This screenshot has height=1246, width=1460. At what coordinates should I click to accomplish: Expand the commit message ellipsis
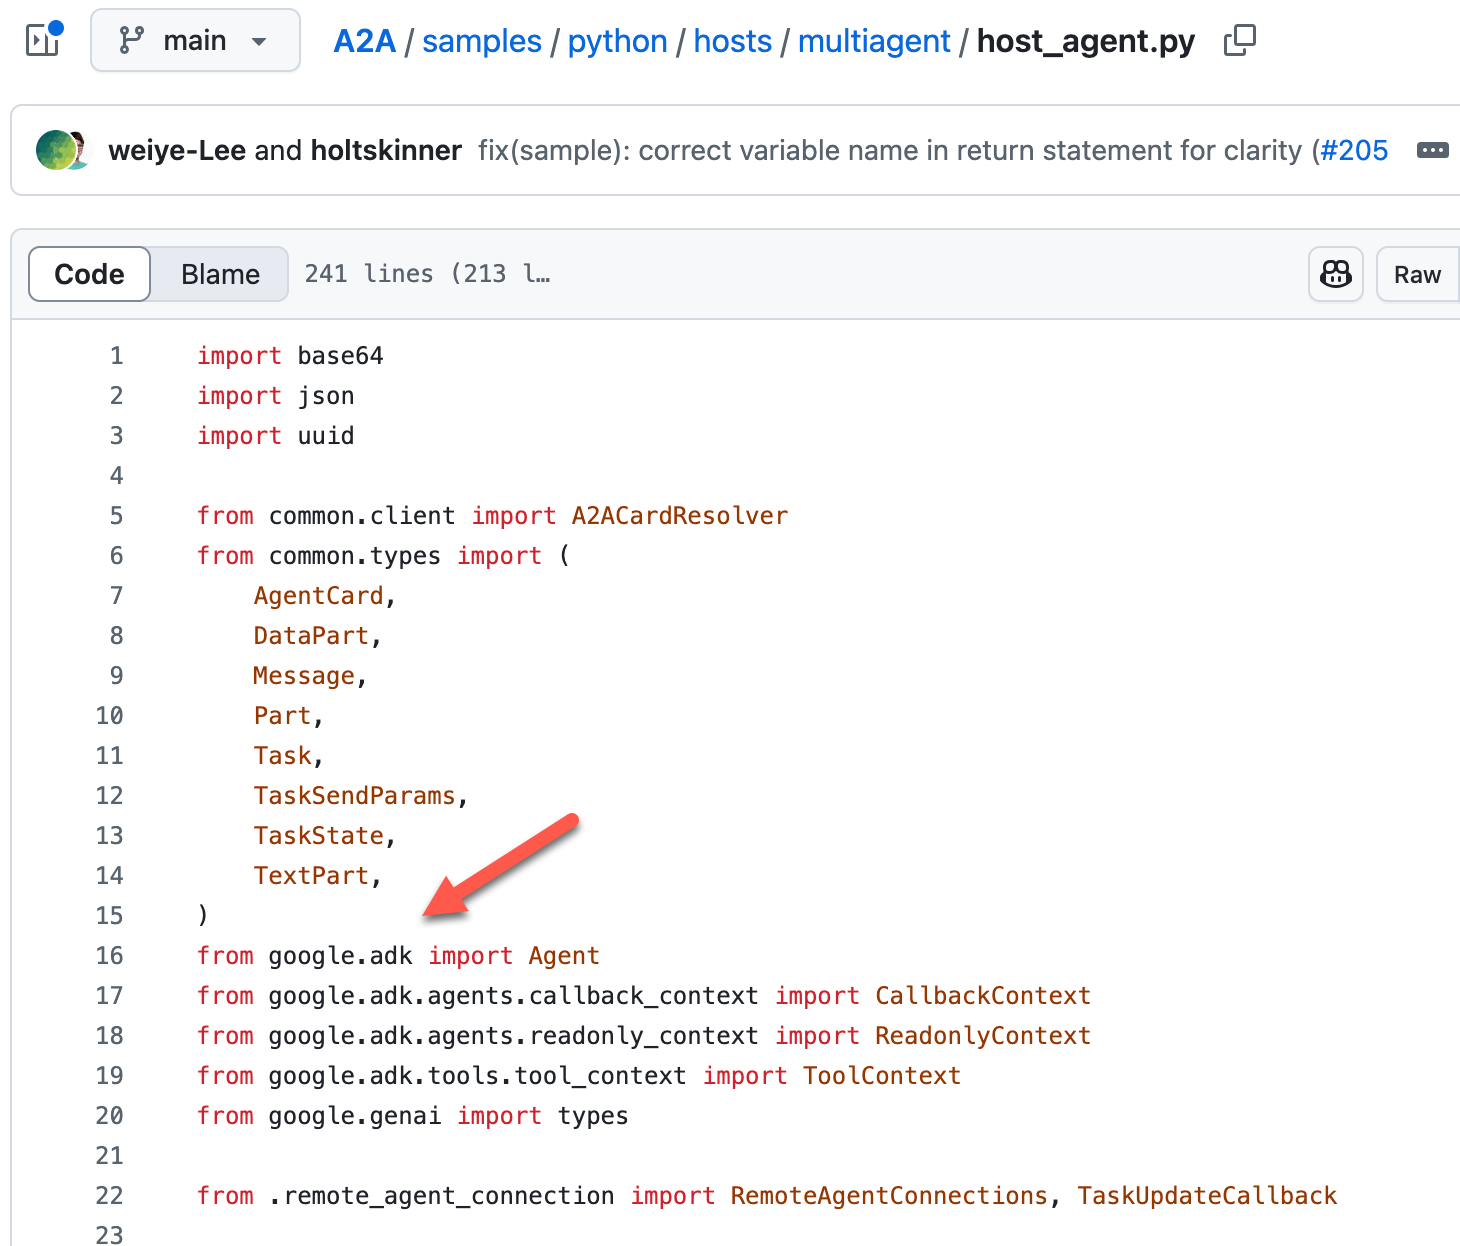(1432, 150)
